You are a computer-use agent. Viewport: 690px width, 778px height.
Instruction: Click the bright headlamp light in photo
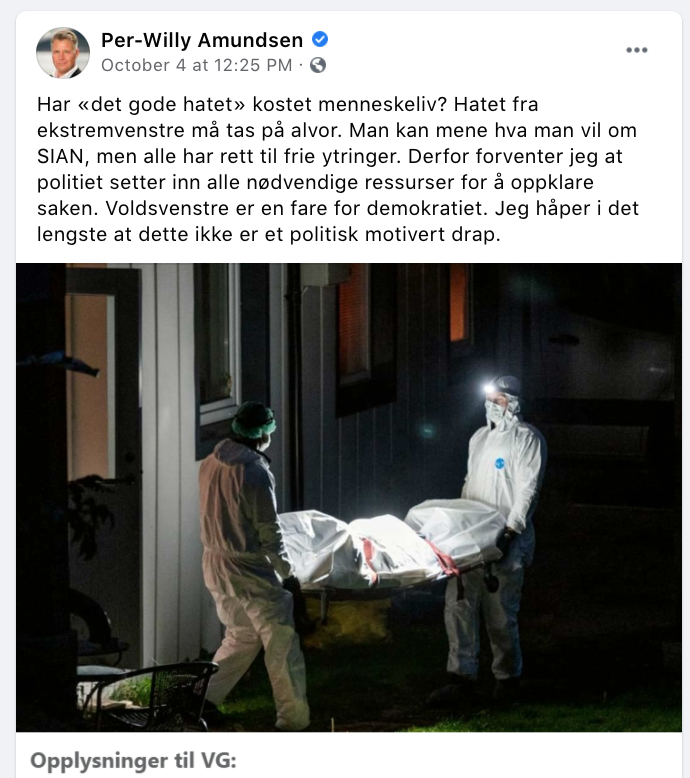[x=490, y=388]
